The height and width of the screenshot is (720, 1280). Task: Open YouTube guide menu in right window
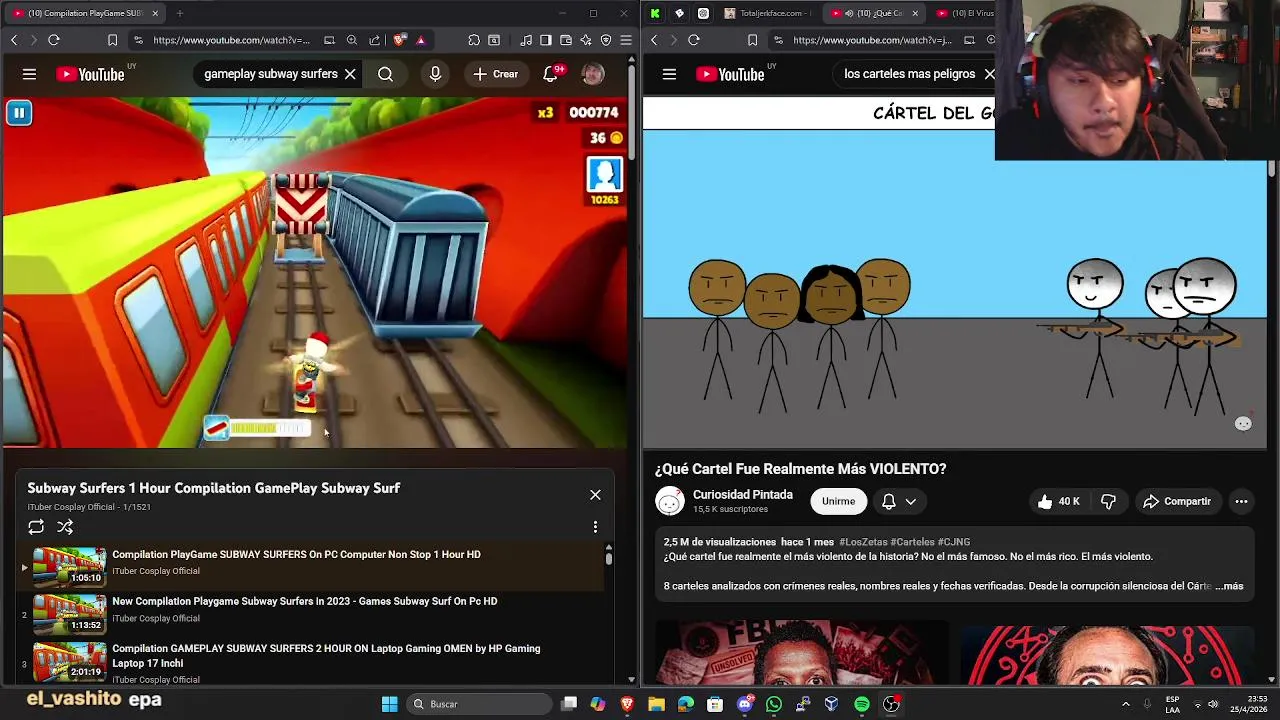pyautogui.click(x=669, y=74)
